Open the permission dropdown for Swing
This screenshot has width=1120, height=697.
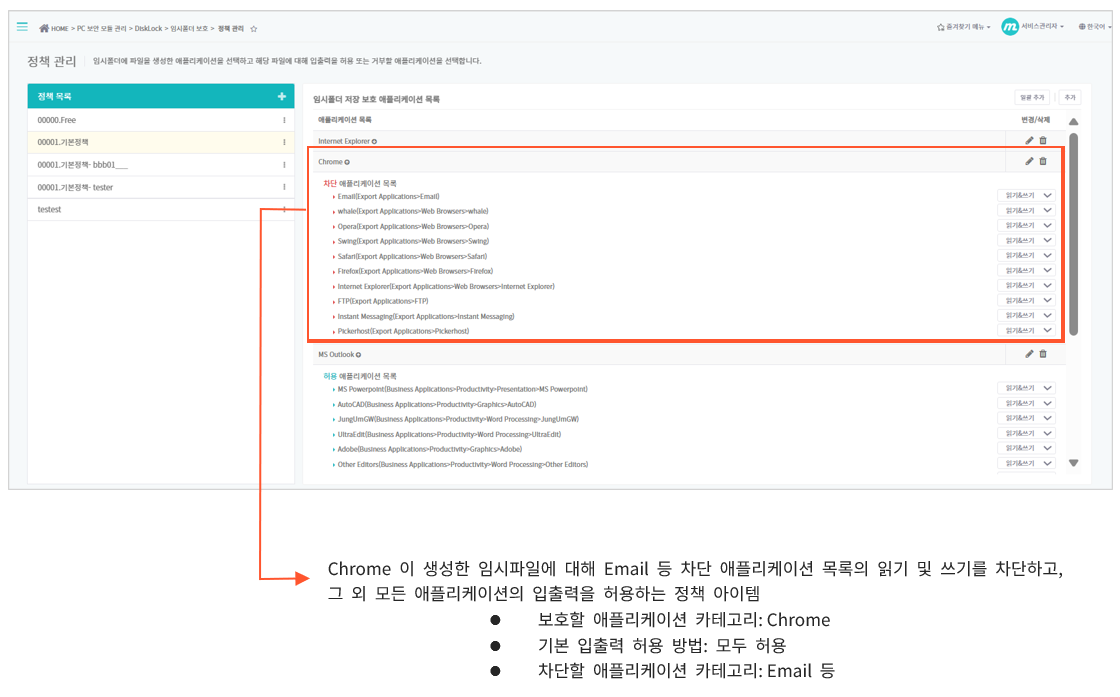1026,241
